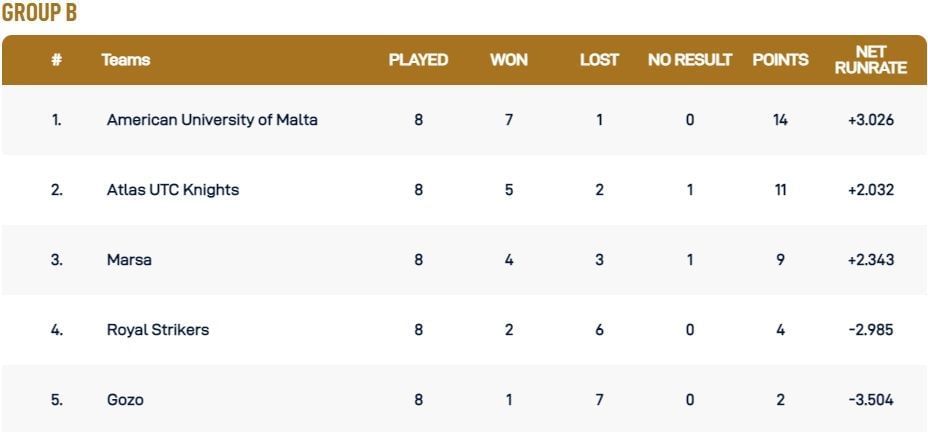Click the # rank column header
The image size is (928, 432).
[57, 60]
